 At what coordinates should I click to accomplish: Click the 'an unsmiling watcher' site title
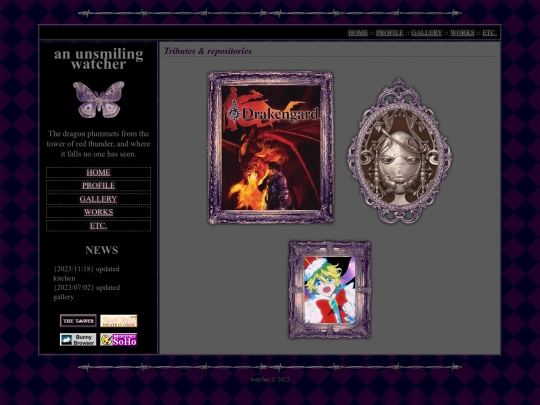point(98,59)
